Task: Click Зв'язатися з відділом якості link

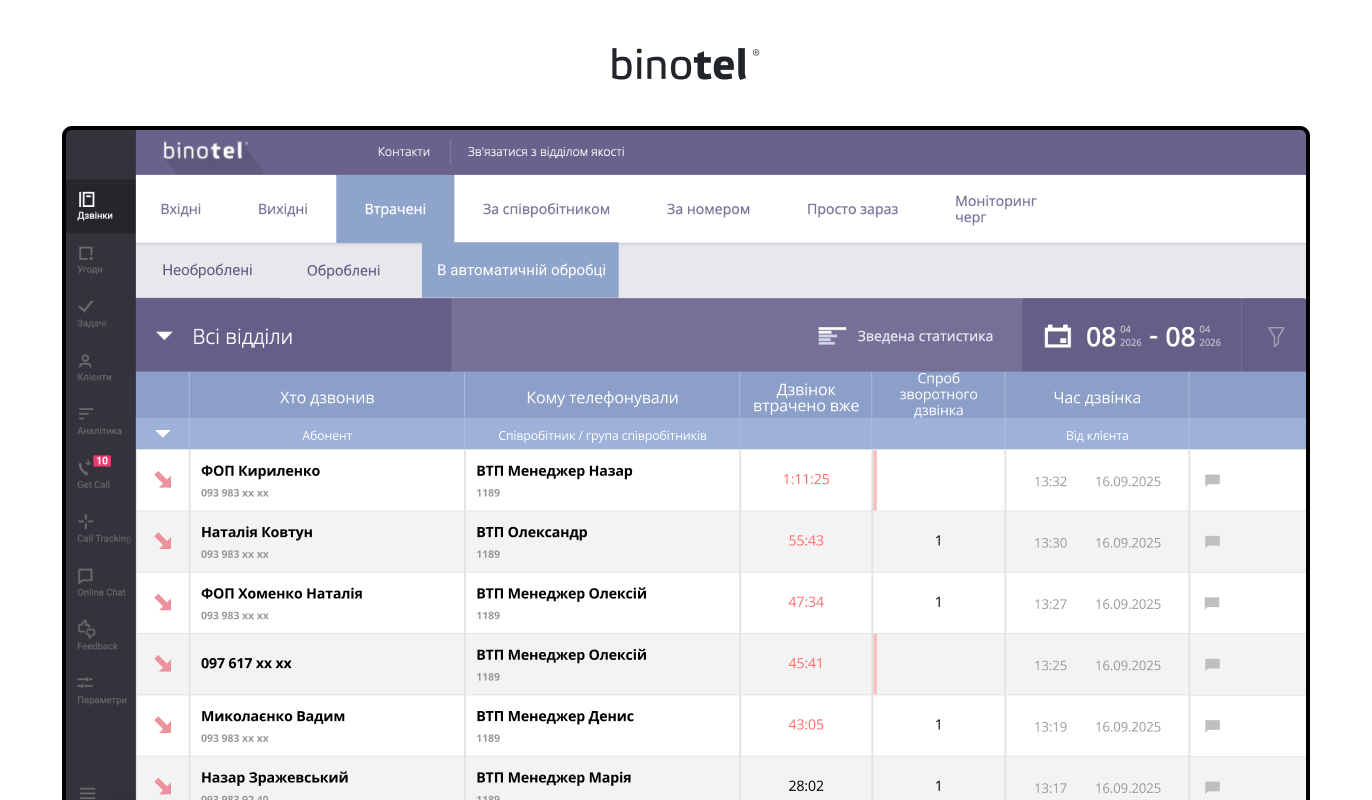Action: pyautogui.click(x=546, y=152)
